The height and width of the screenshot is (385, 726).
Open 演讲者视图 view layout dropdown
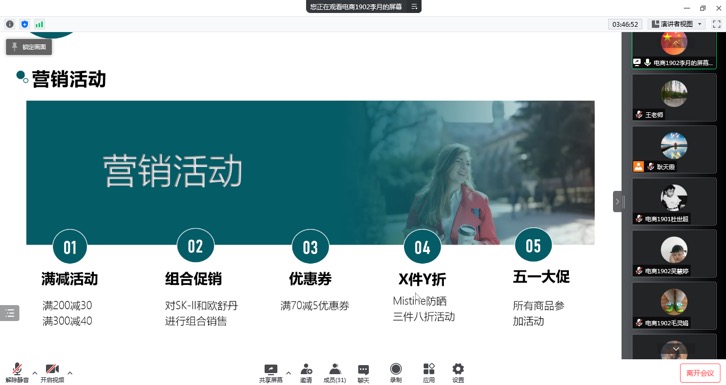click(676, 24)
